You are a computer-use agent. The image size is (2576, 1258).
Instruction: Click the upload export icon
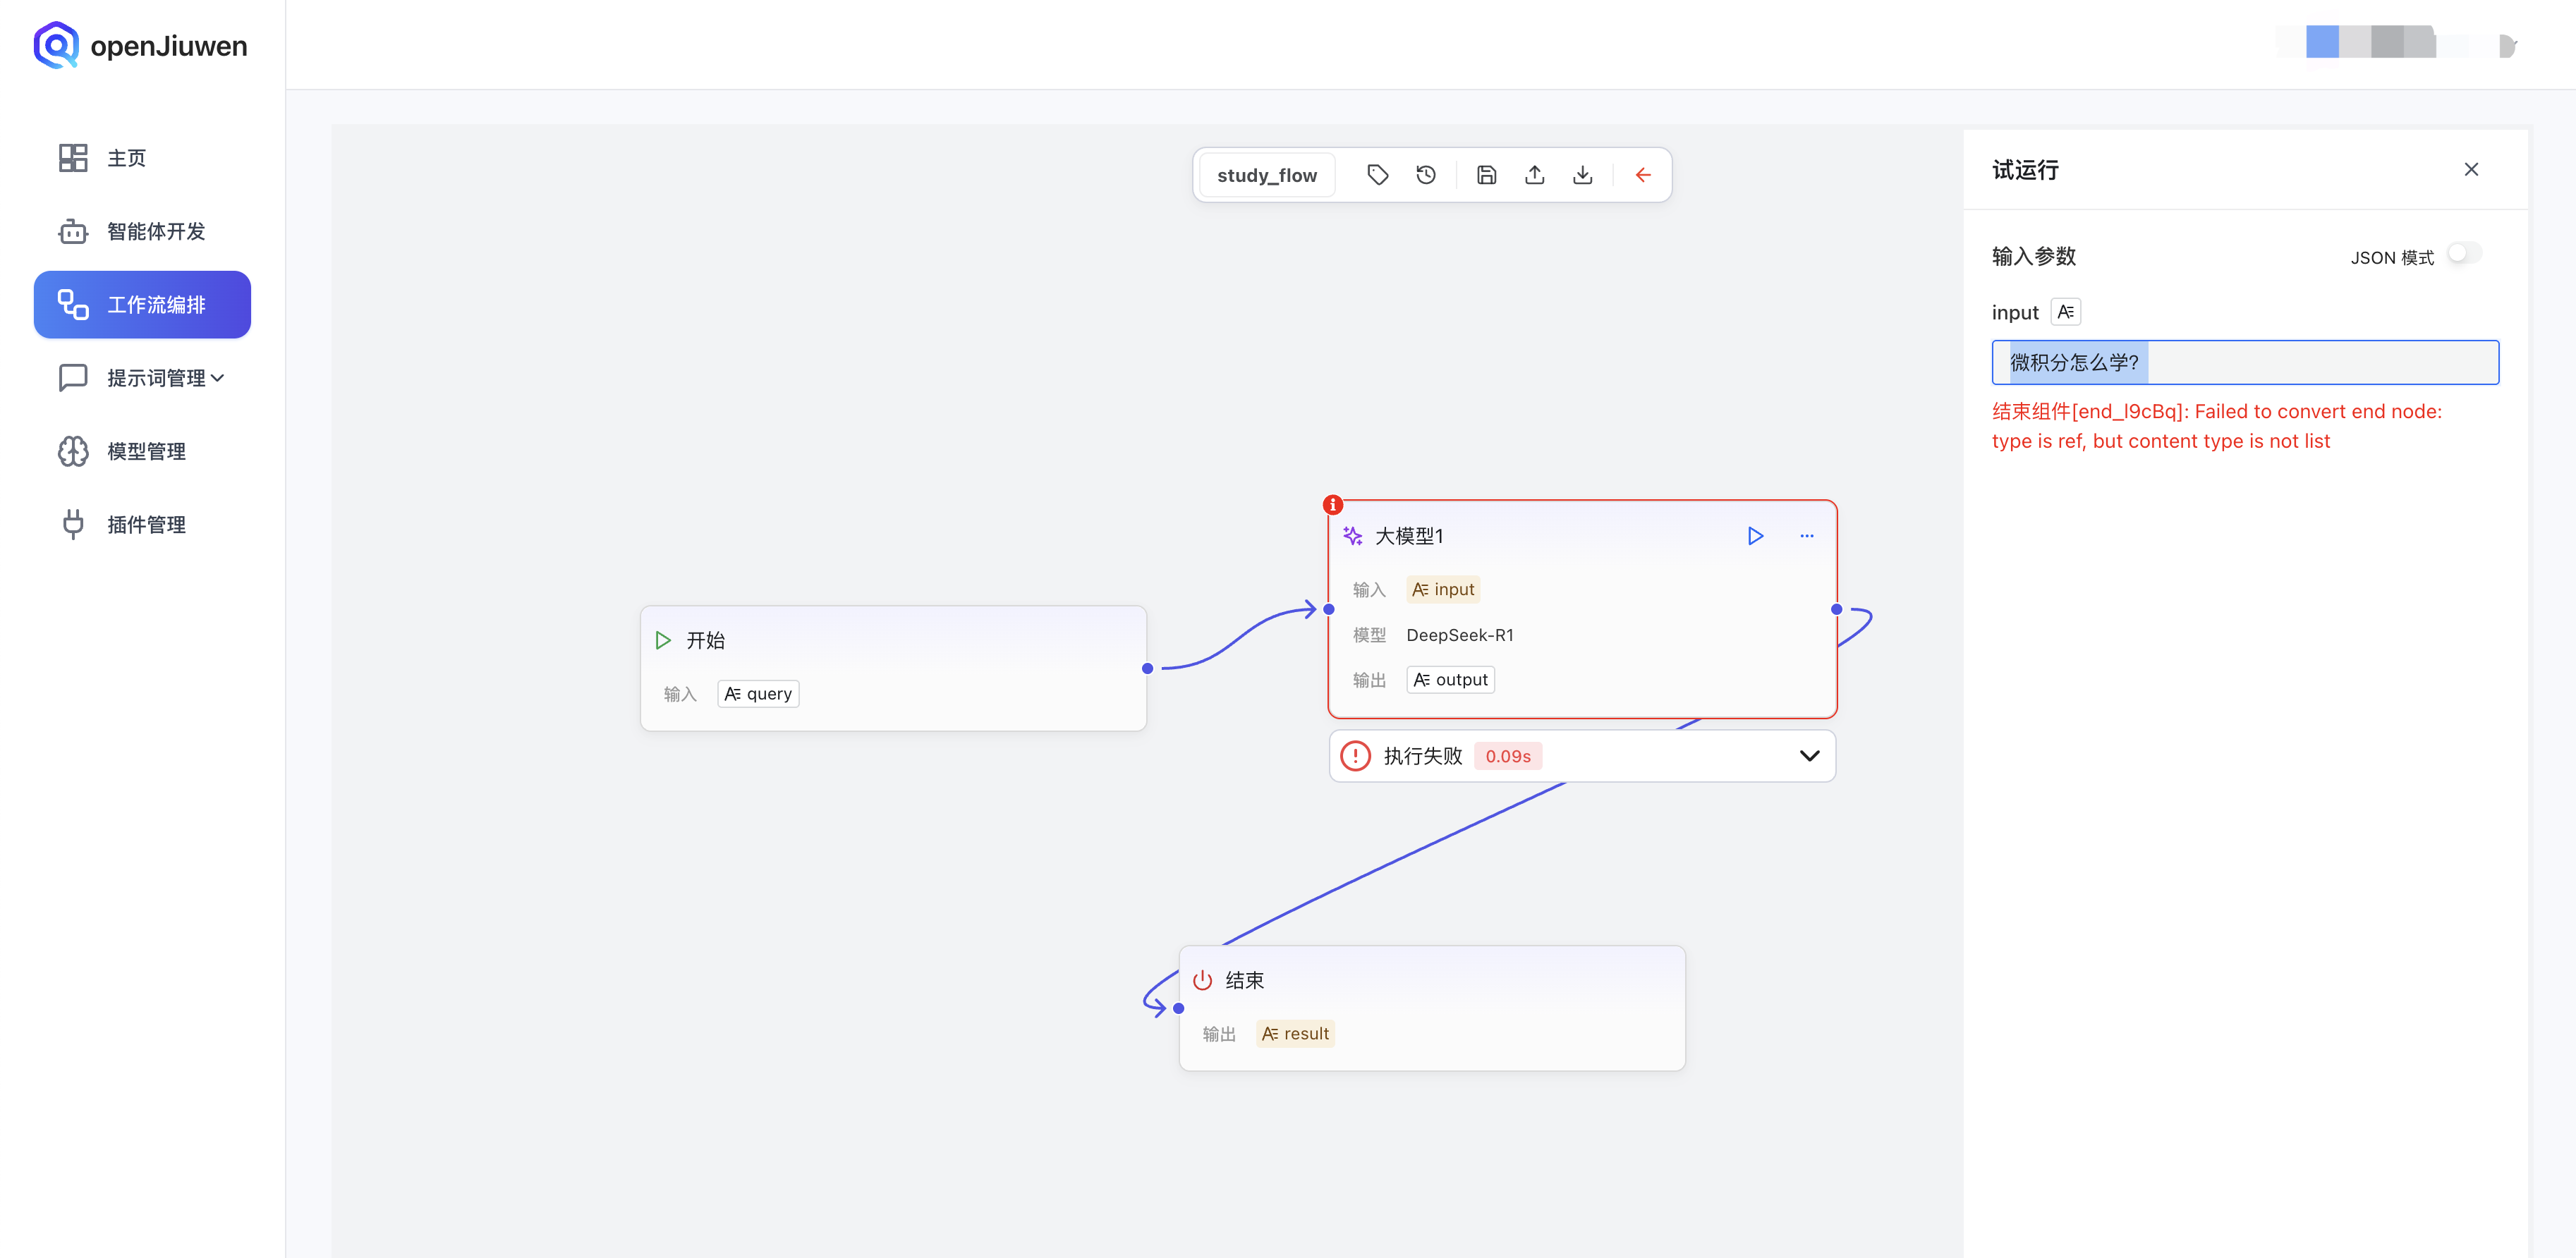pos(1534,175)
